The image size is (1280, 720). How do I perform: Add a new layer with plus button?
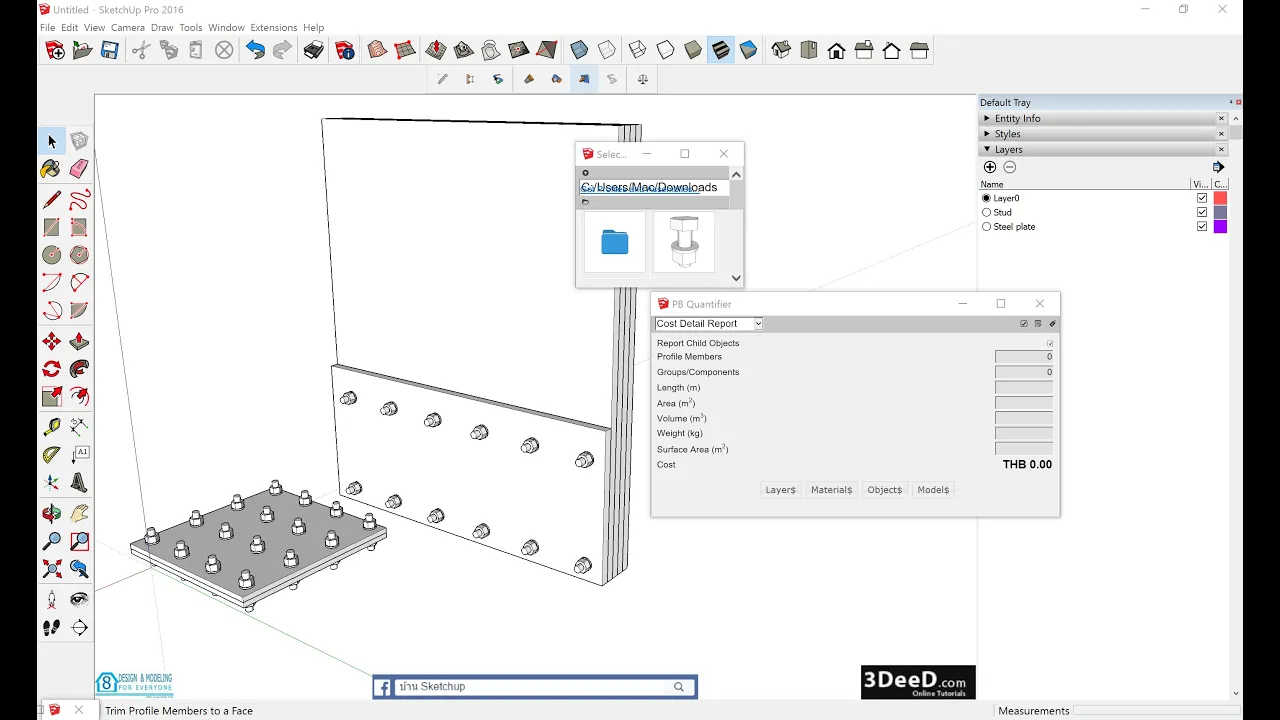coord(990,167)
